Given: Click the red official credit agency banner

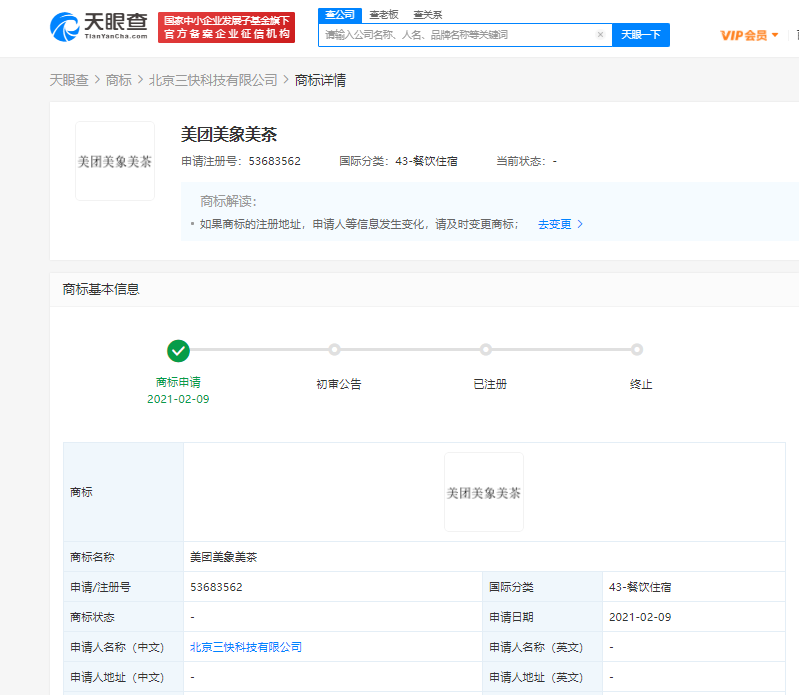Looking at the screenshot, I should tap(226, 28).
